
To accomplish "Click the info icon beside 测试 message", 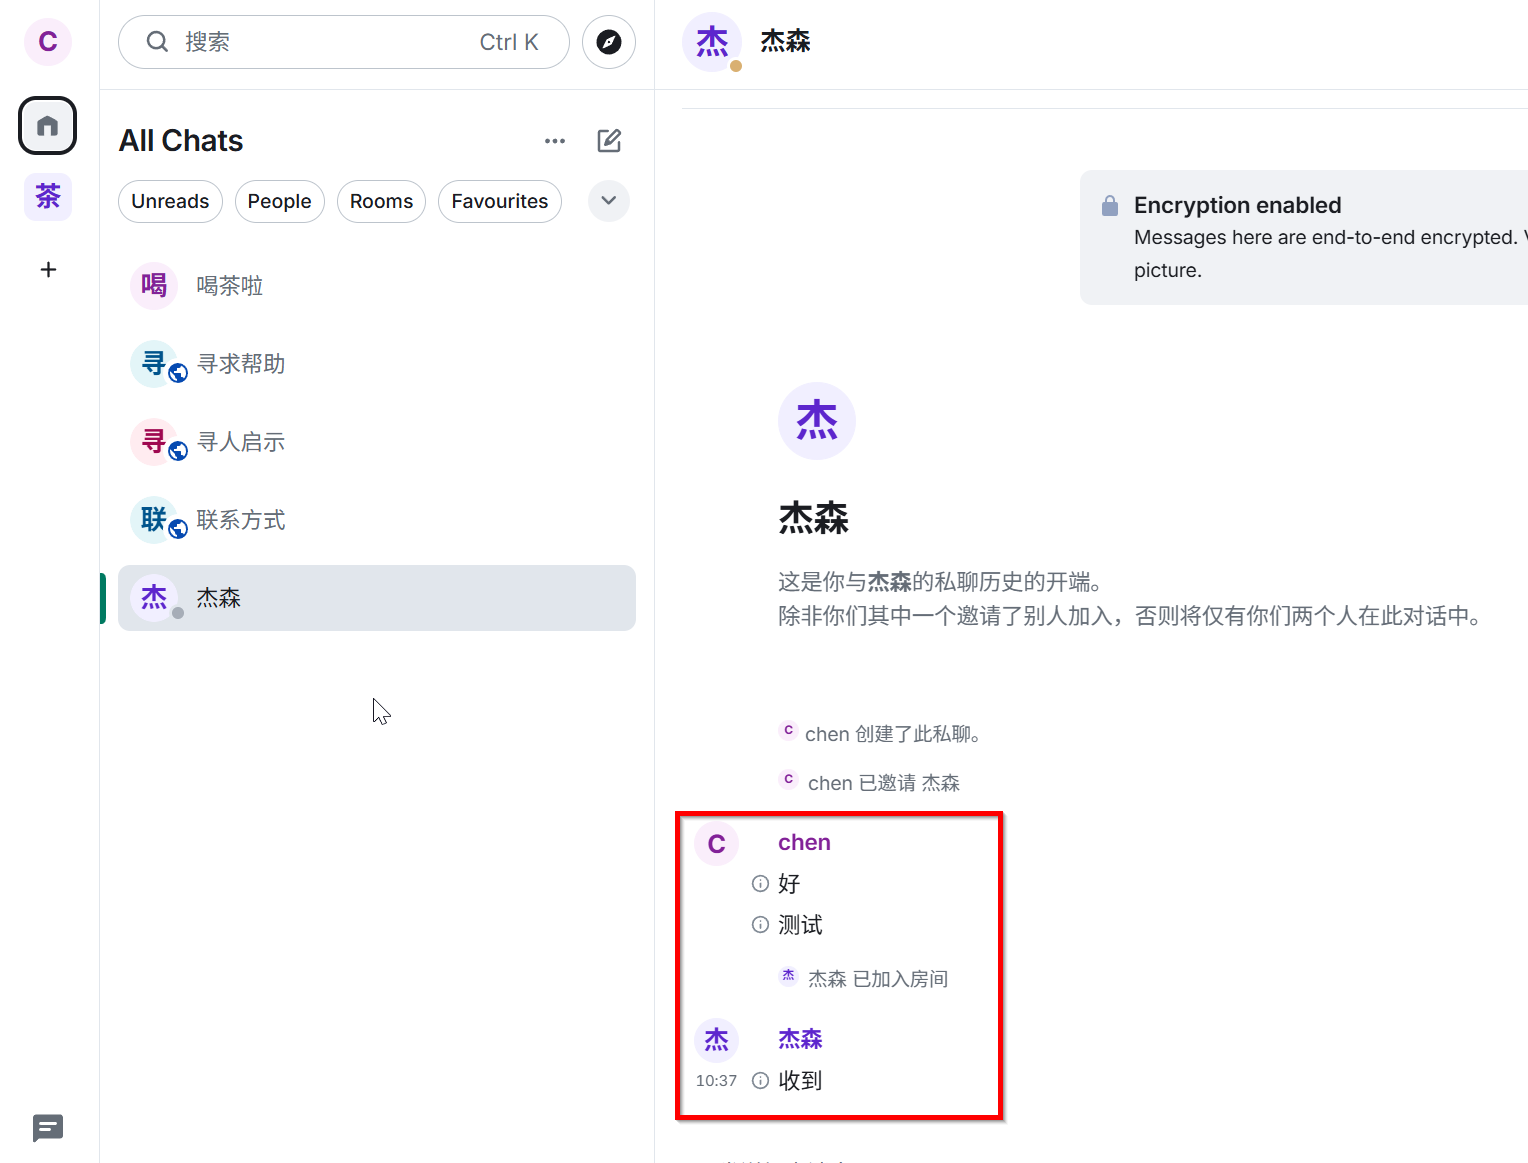I will click(x=760, y=925).
